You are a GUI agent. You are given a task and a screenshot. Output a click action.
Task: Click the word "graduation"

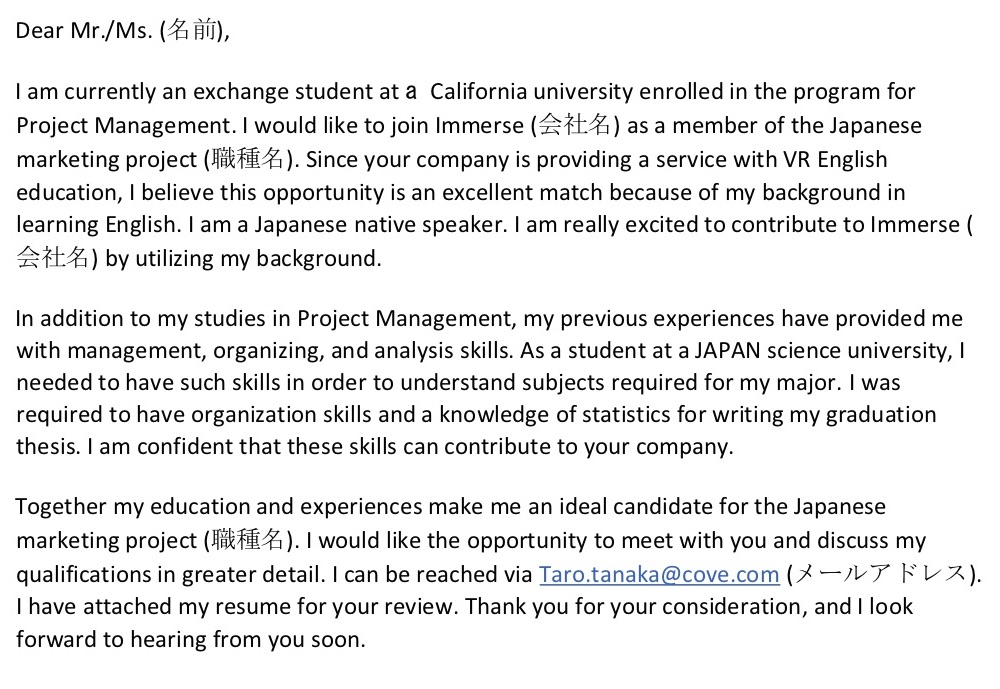coord(880,414)
